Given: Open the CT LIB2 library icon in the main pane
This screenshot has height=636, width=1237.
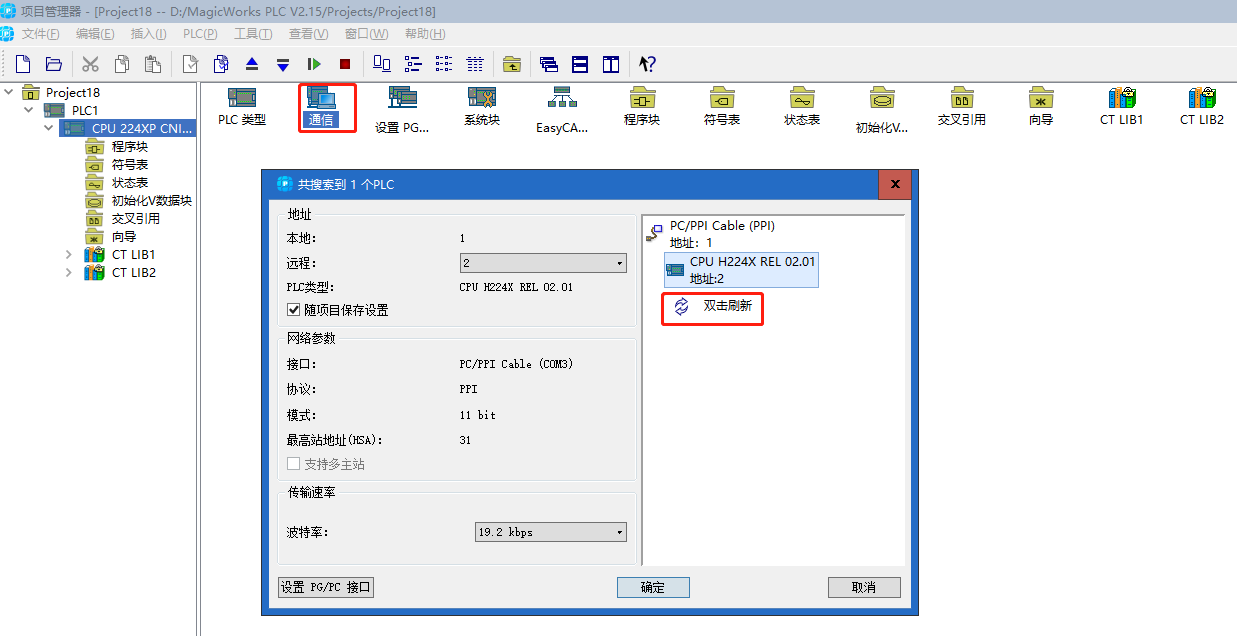Looking at the screenshot, I should pos(1202,106).
